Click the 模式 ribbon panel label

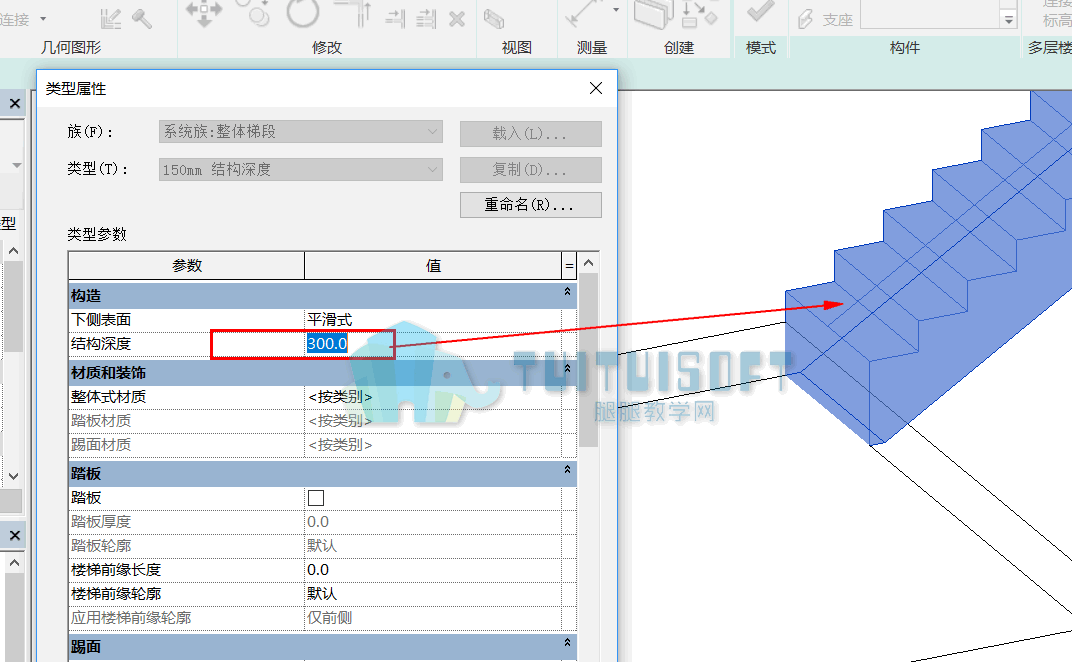761,47
